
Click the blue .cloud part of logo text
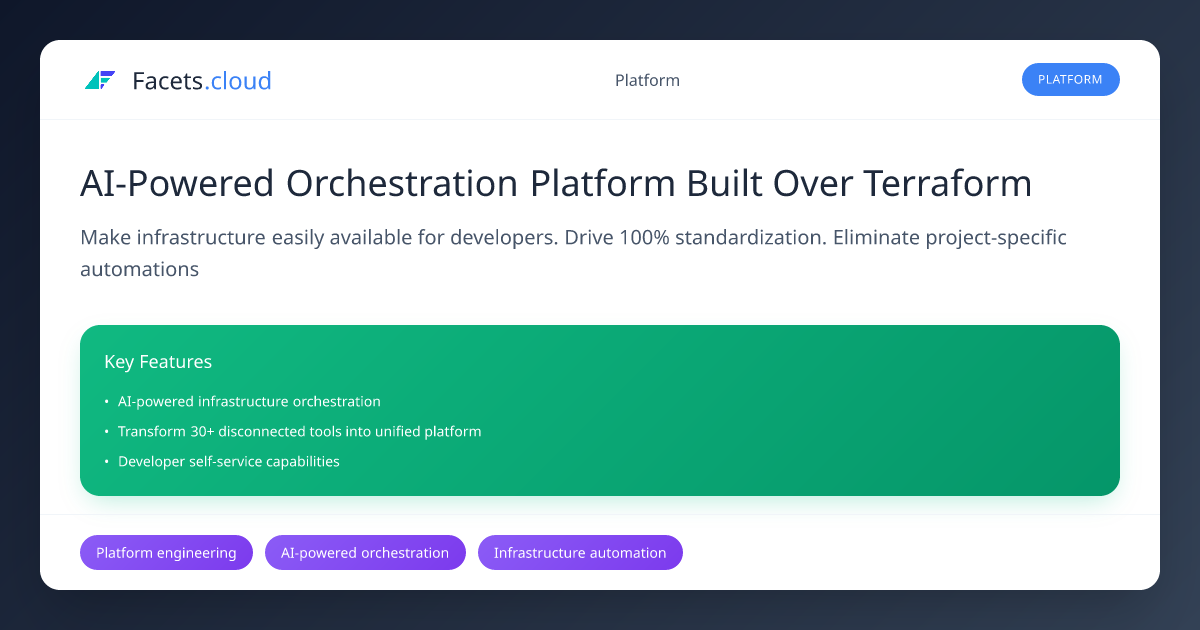coord(238,81)
